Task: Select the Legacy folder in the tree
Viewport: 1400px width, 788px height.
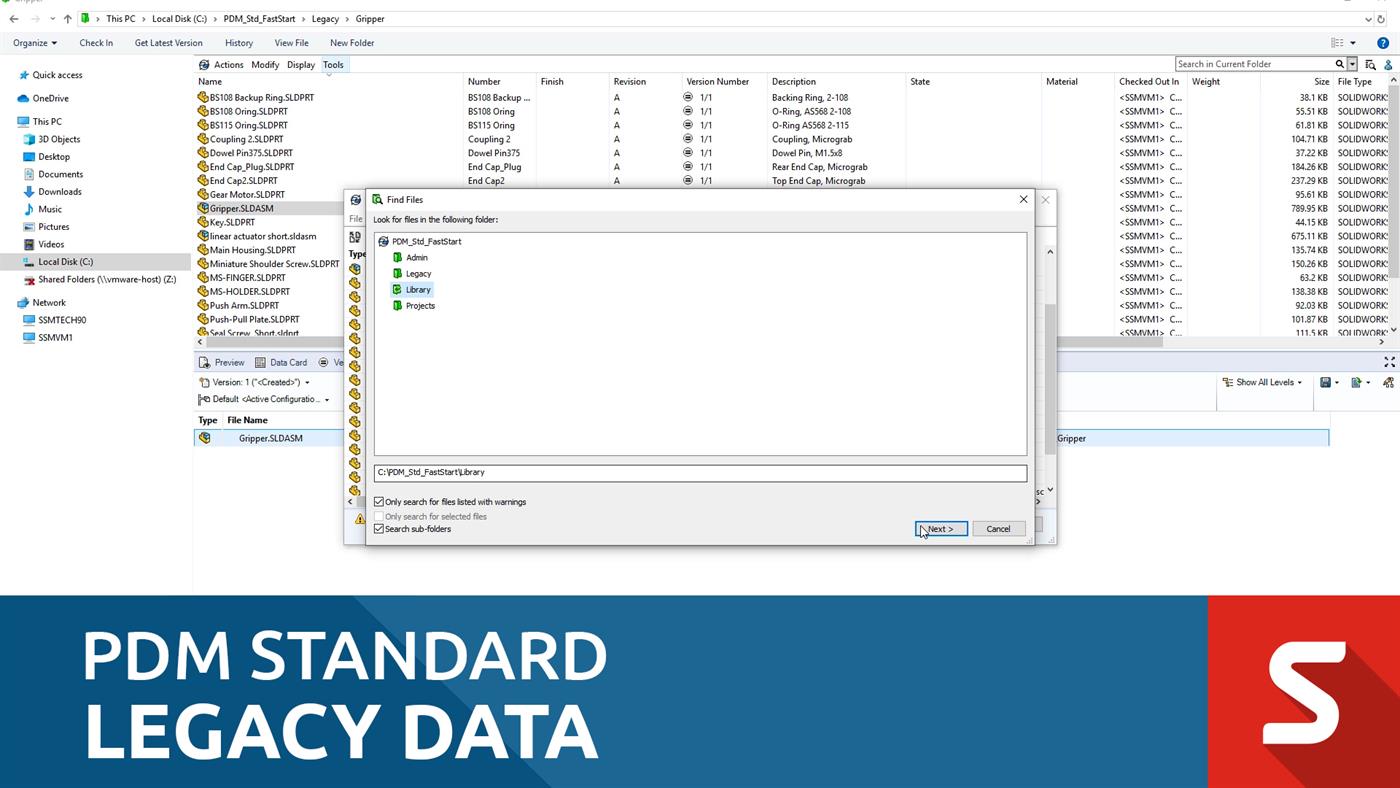Action: (418, 274)
